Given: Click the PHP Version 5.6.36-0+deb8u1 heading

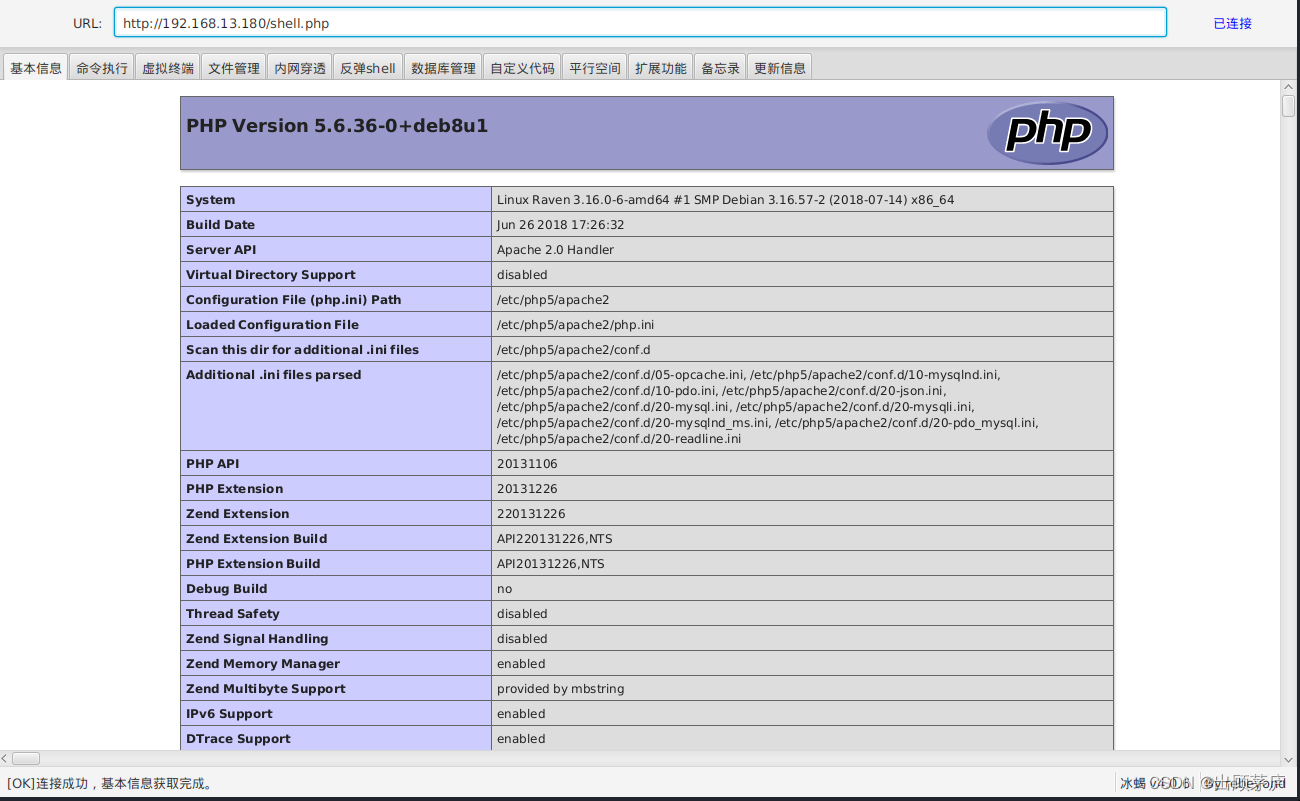Looking at the screenshot, I should pyautogui.click(x=337, y=126).
